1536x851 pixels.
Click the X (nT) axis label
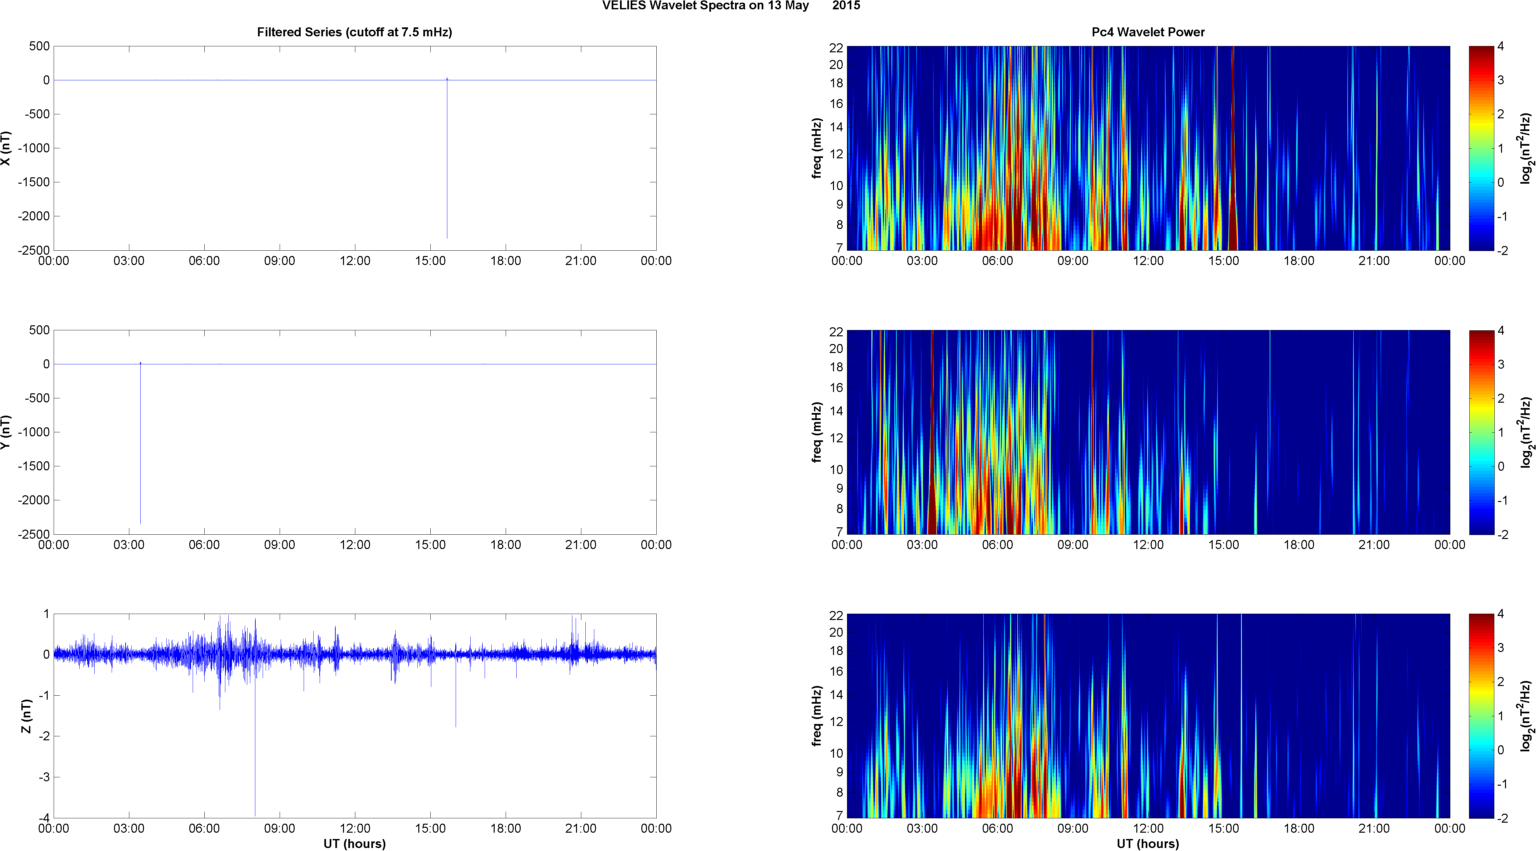click(x=6, y=148)
